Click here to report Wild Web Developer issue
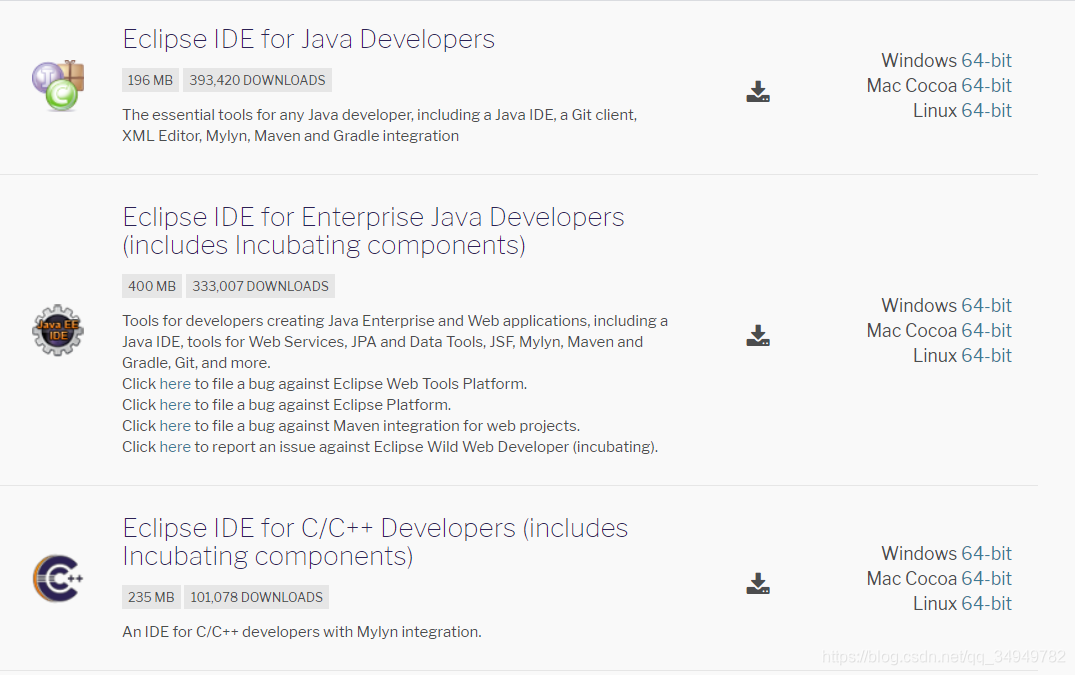1075x675 pixels. 174,446
